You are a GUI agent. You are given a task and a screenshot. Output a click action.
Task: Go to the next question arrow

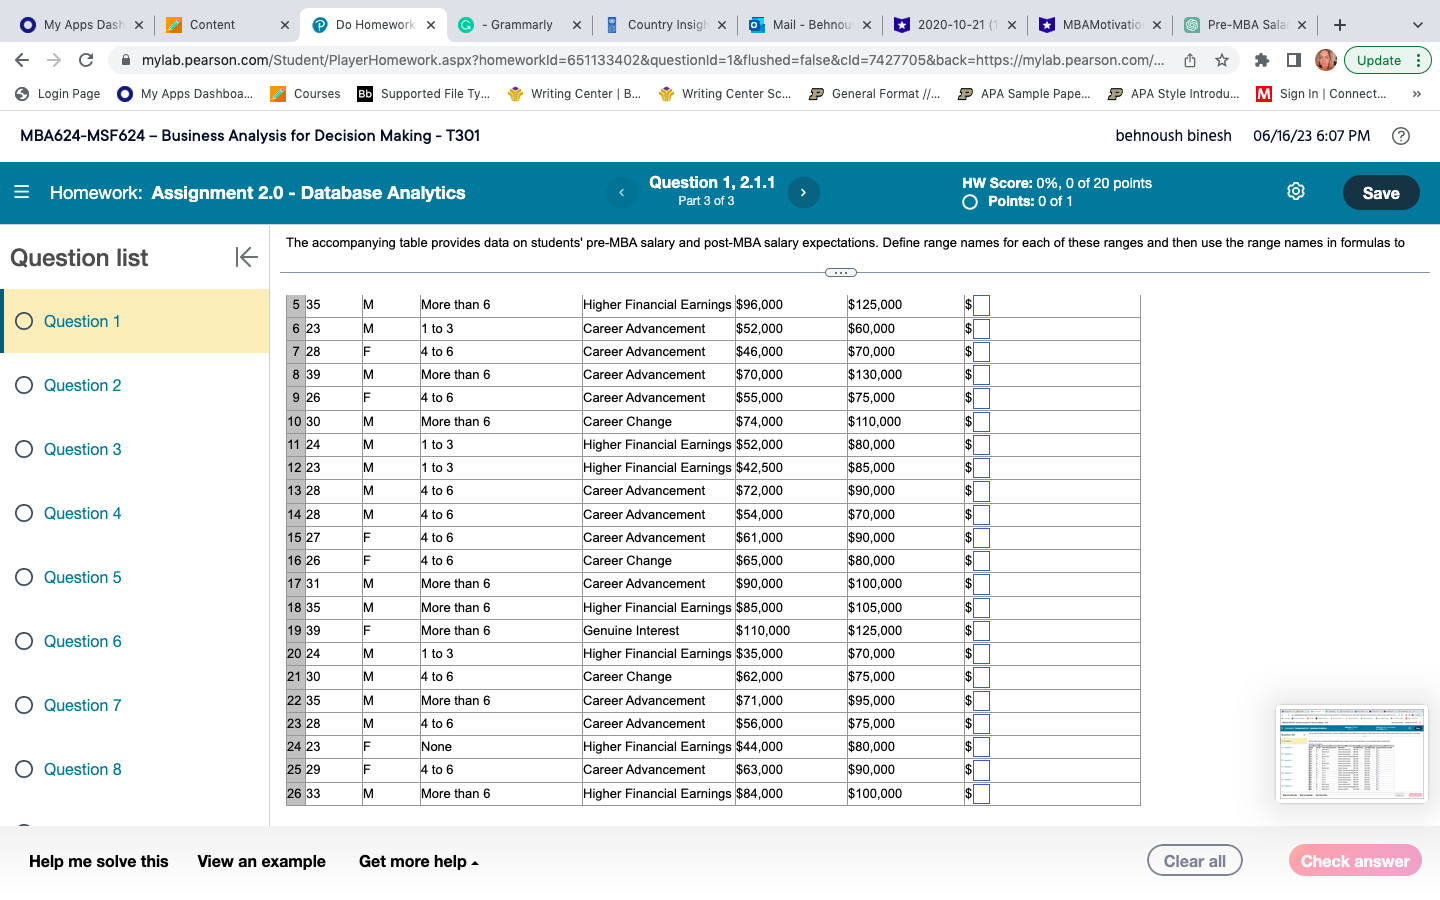[x=803, y=193]
